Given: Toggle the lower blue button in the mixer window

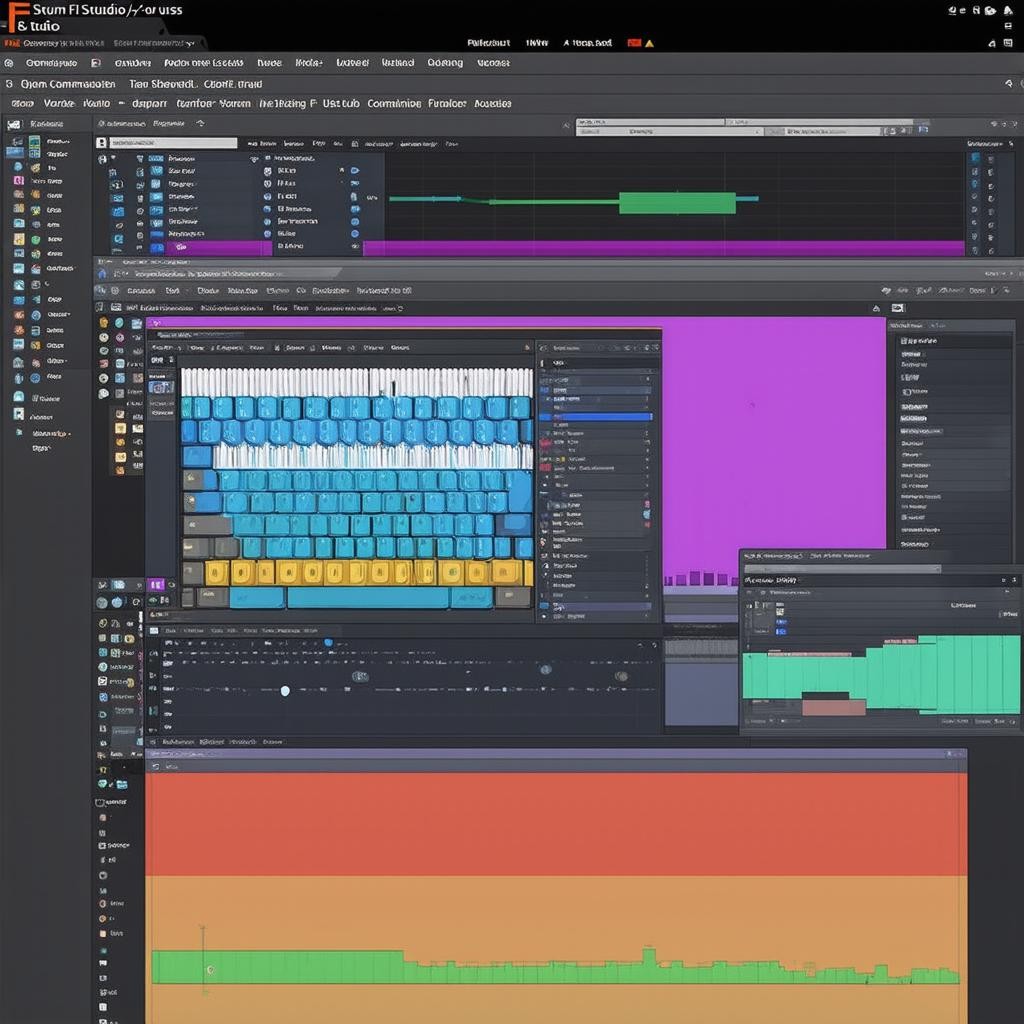Looking at the screenshot, I should [781, 630].
